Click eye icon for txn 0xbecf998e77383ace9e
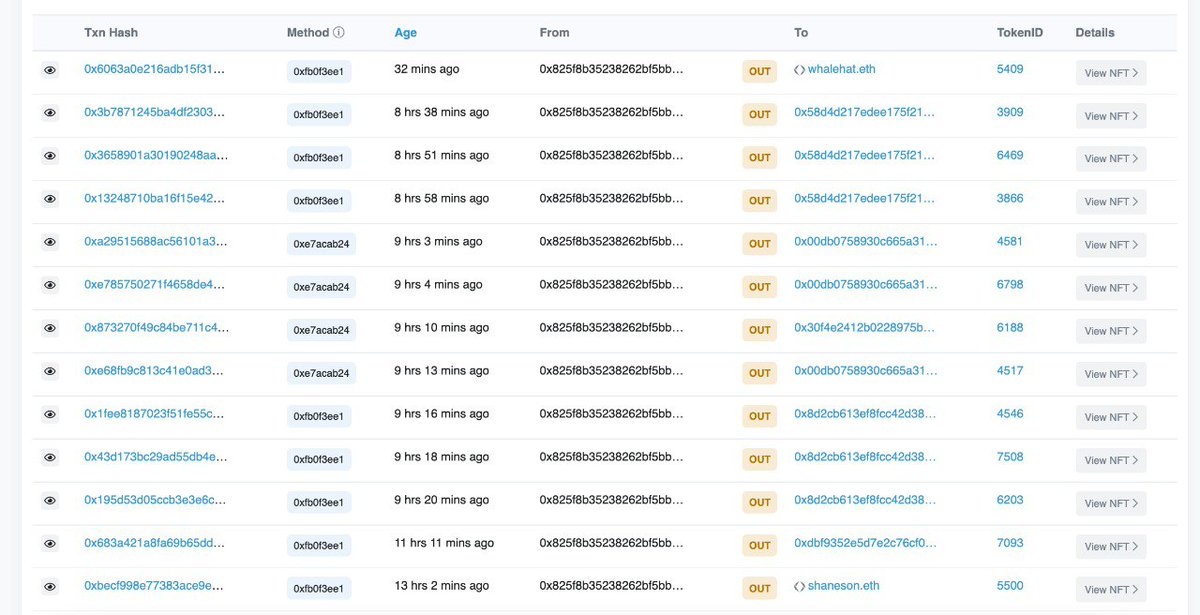 pyautogui.click(x=50, y=586)
